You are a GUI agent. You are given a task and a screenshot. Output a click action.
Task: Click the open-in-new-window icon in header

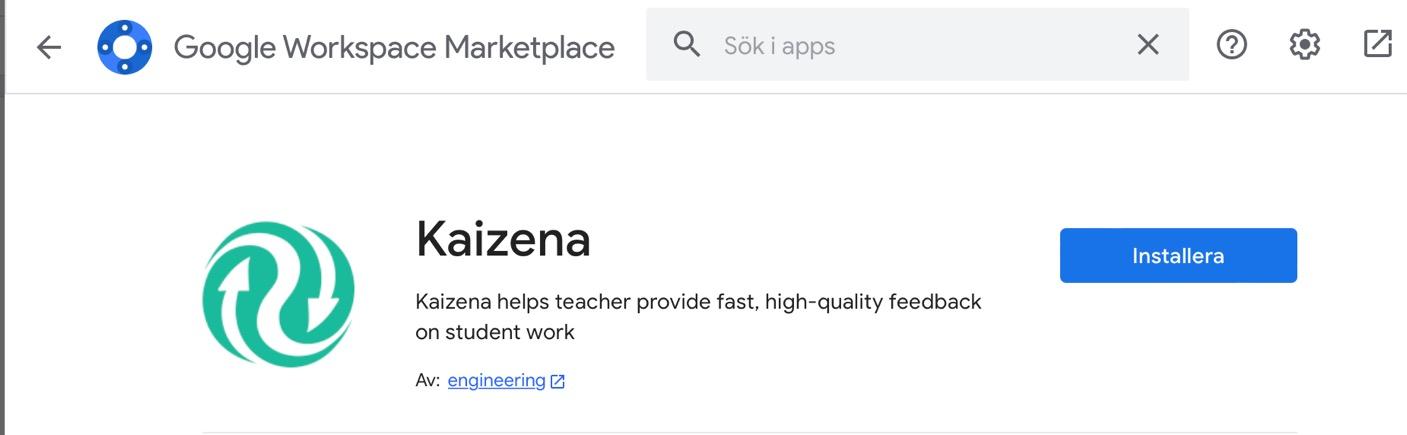click(x=1377, y=44)
